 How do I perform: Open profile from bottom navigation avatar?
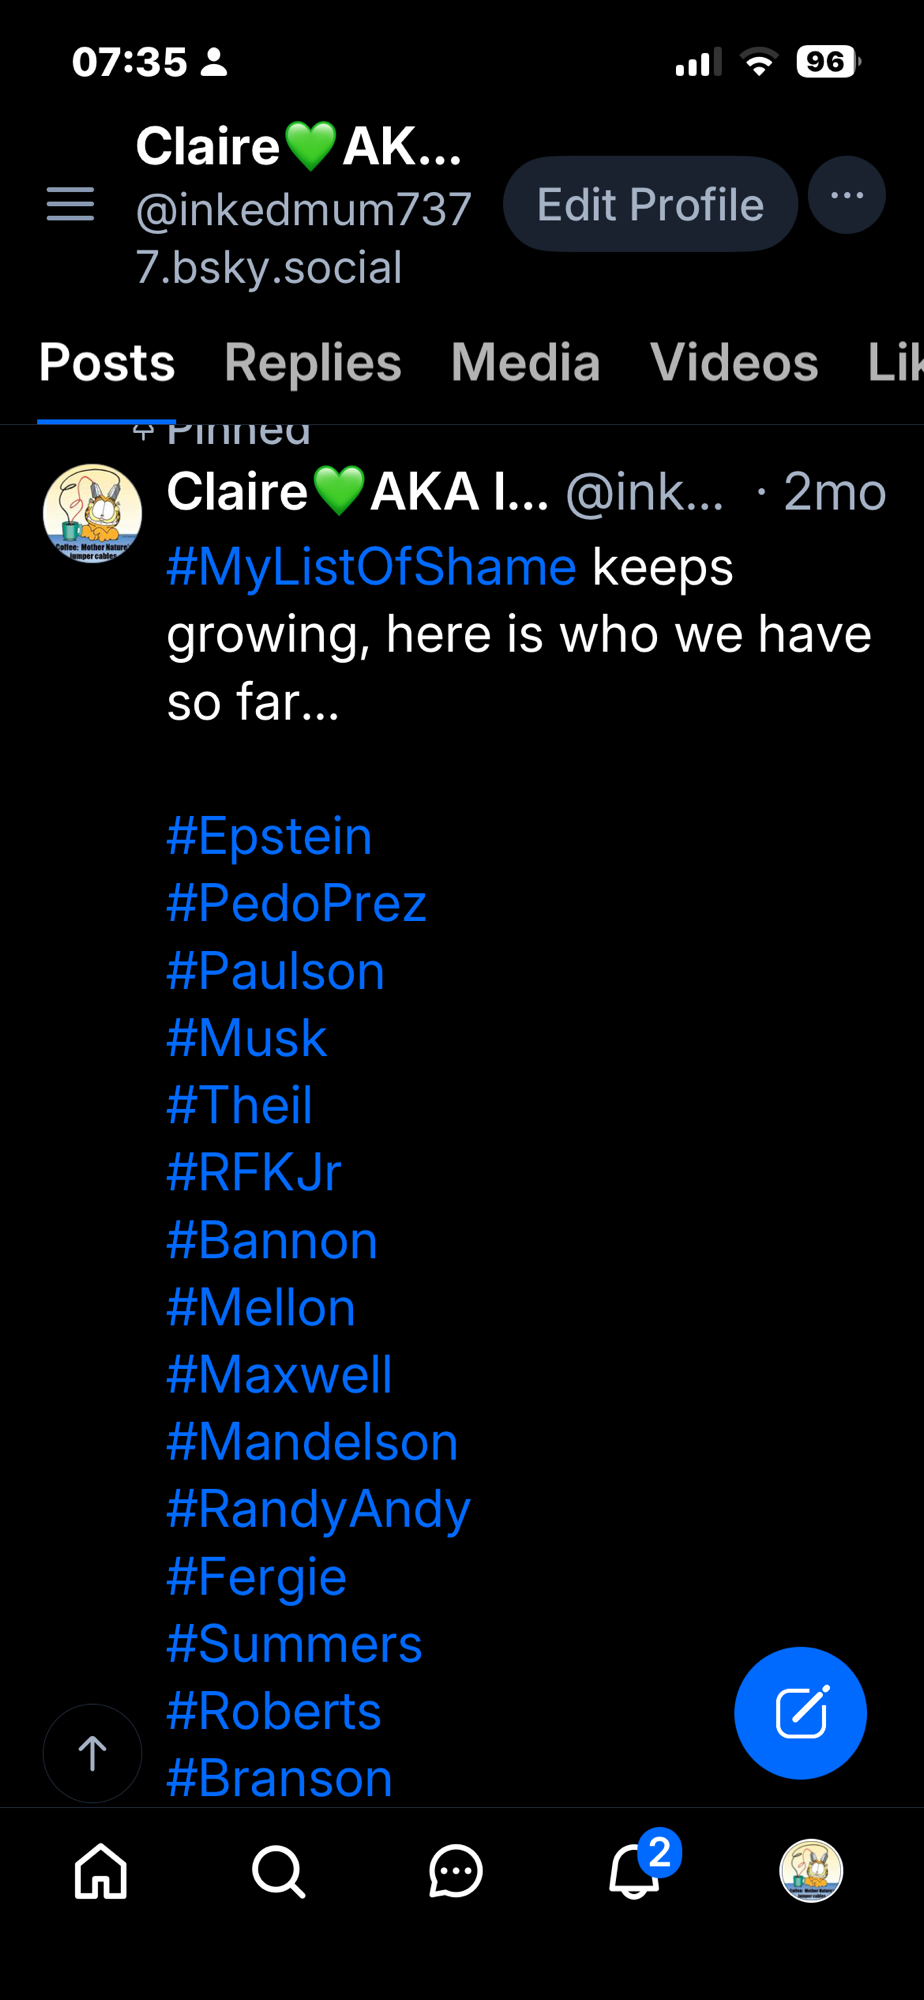(811, 1870)
